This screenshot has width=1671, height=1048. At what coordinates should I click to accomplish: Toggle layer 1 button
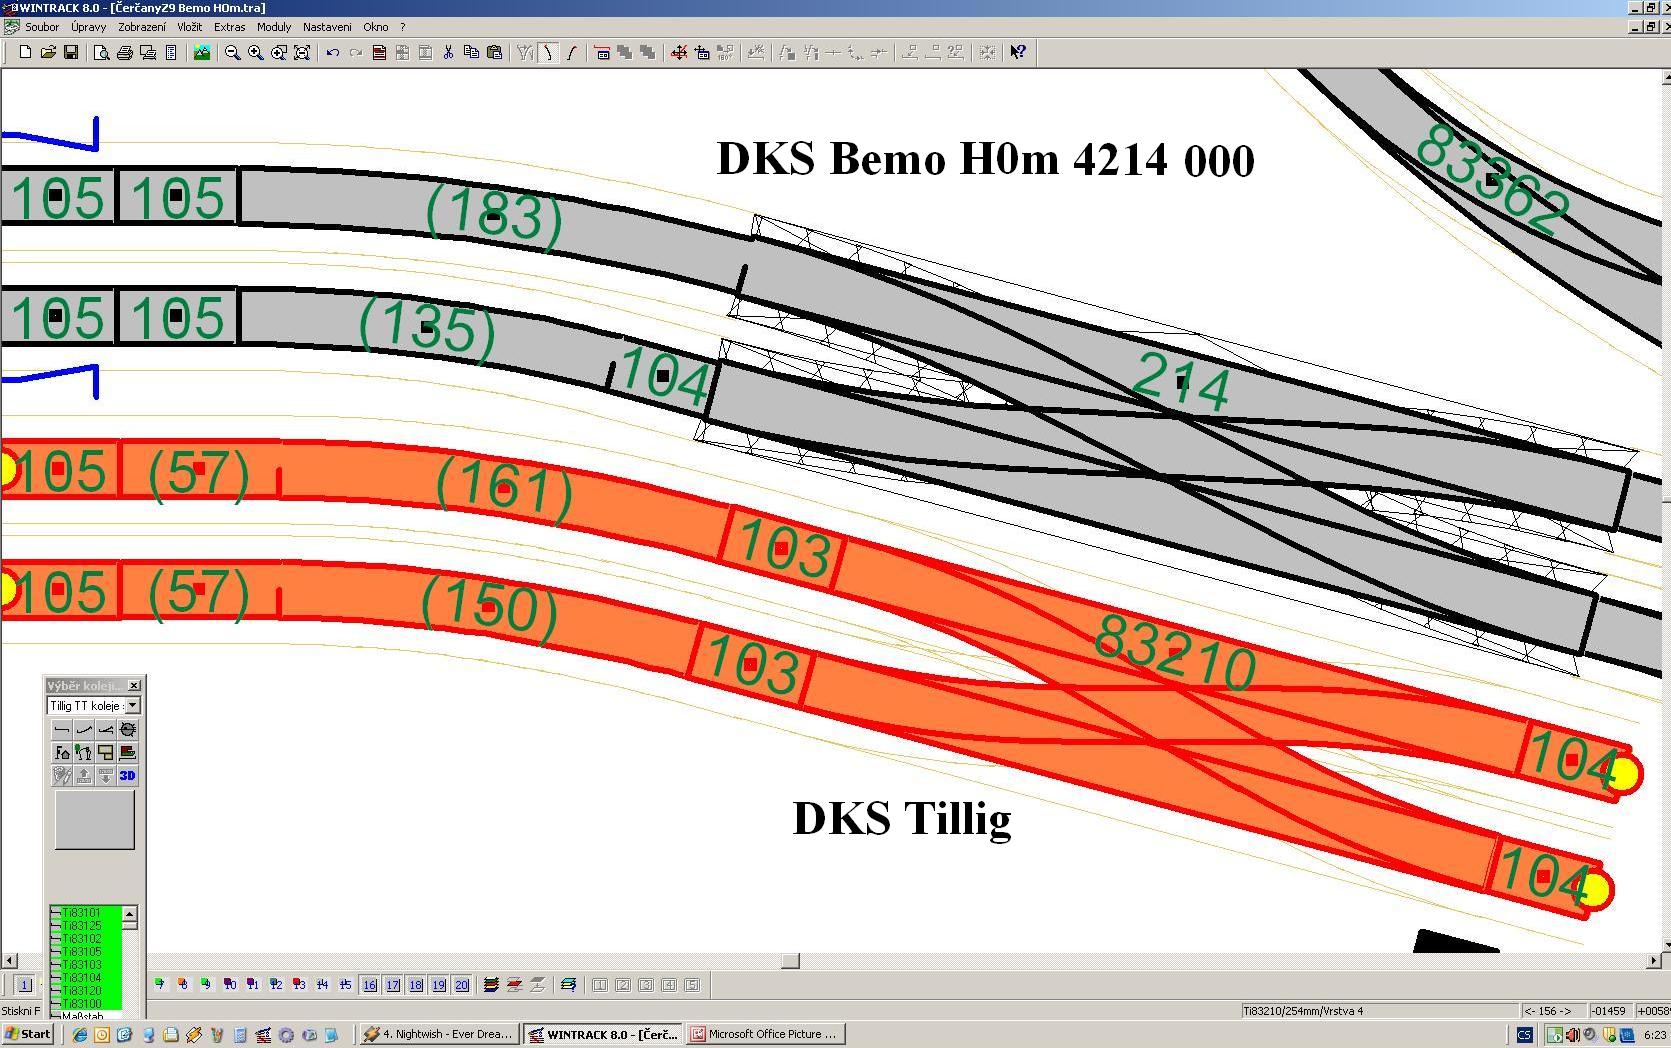[x=25, y=985]
